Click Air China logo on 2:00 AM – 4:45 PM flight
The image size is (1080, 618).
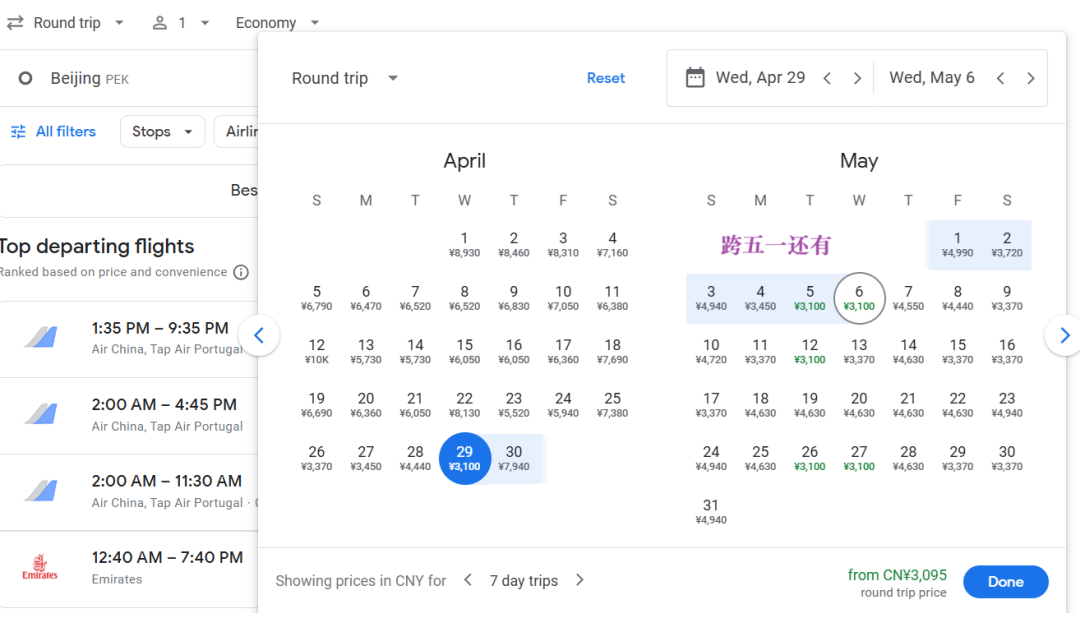pos(41,413)
